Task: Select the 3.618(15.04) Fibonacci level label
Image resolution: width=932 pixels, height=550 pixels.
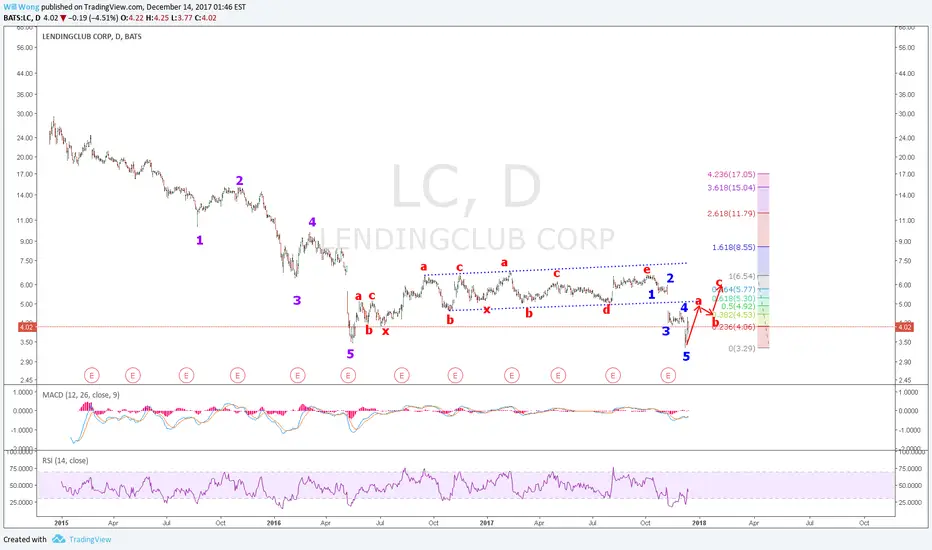Action: click(x=731, y=187)
